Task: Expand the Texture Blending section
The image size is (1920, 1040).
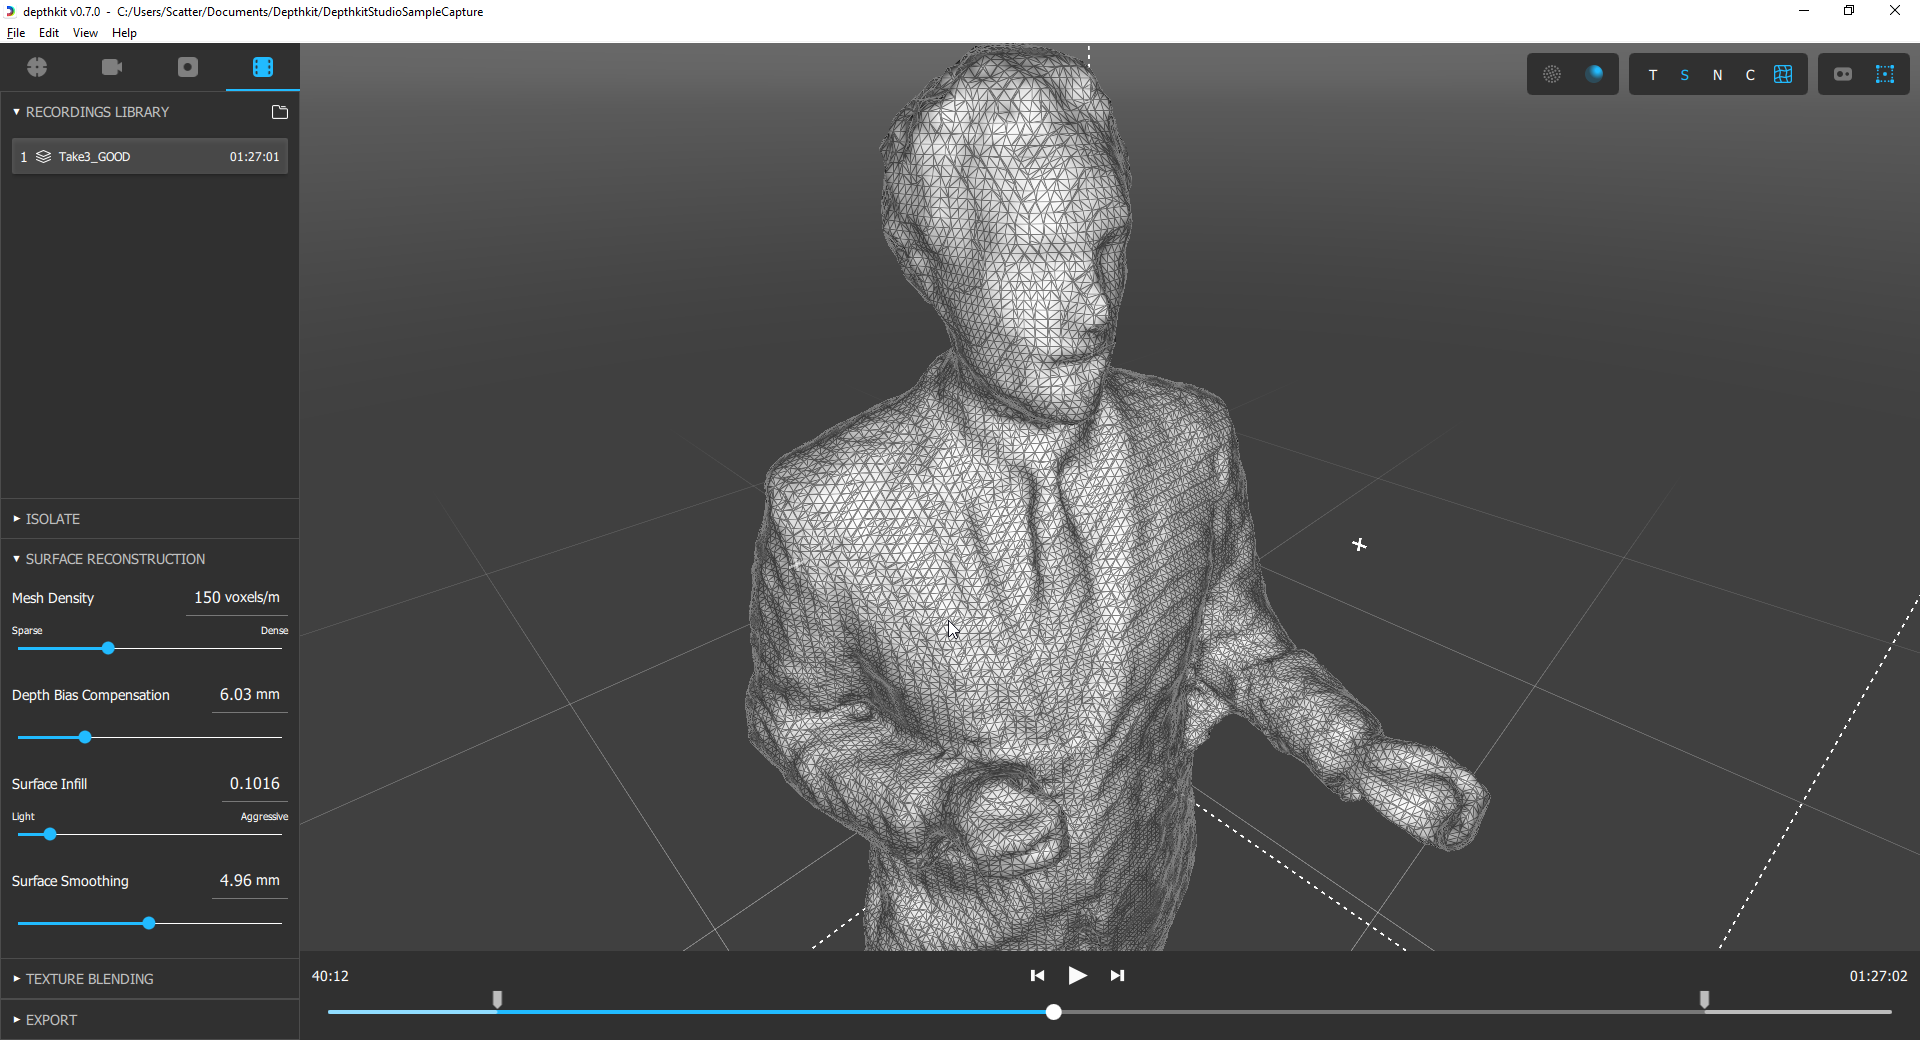Action: pos(89,979)
